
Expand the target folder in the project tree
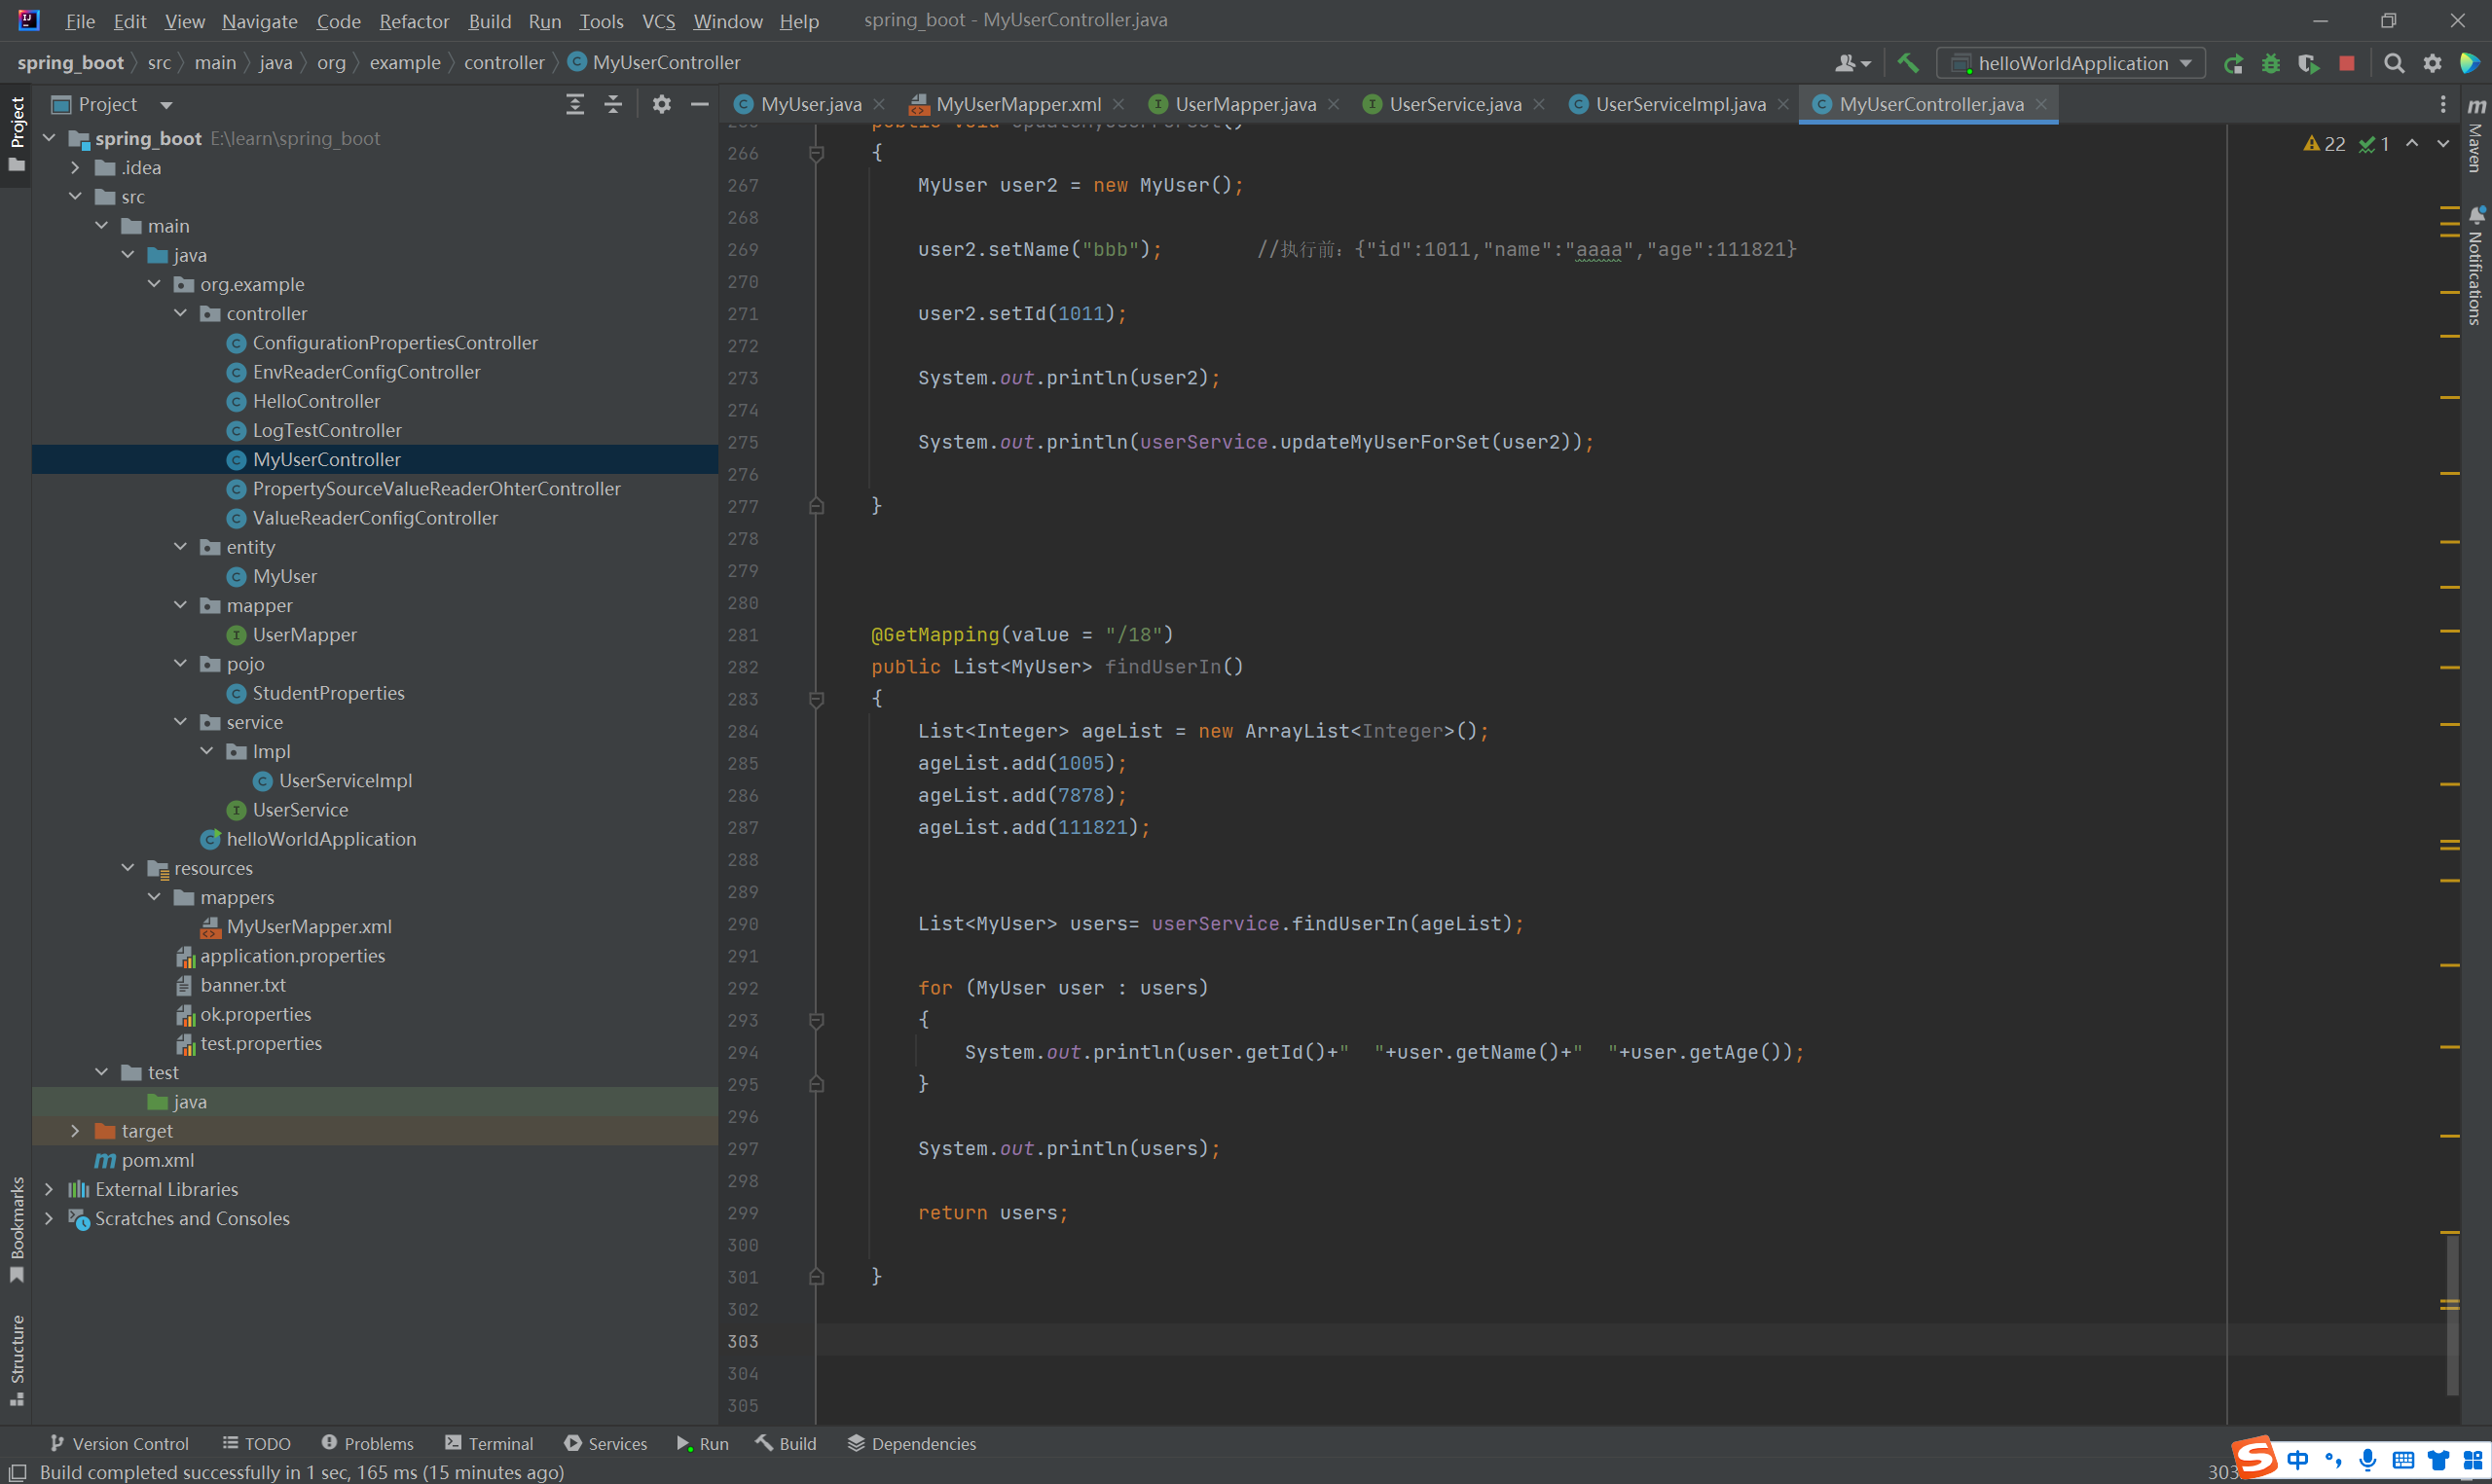tap(75, 1131)
